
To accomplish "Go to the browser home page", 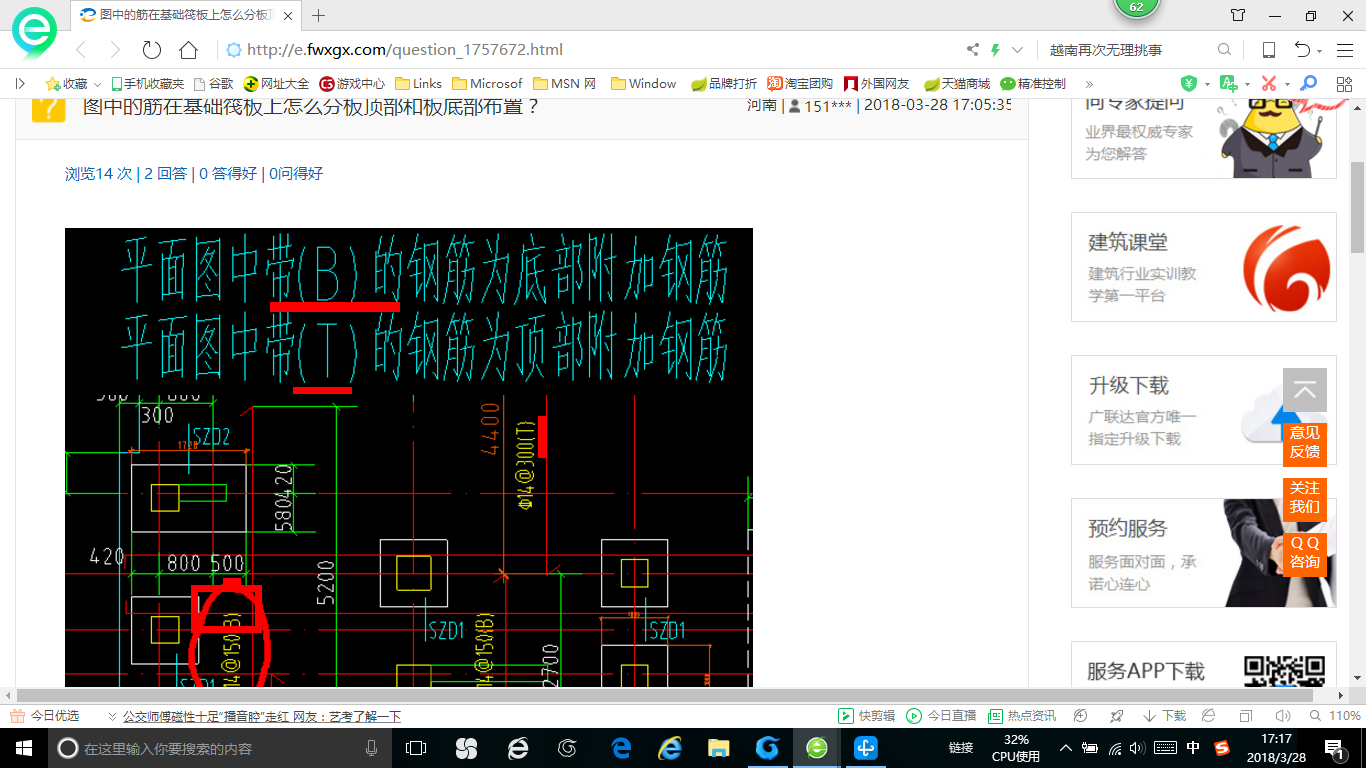I will (x=188, y=50).
